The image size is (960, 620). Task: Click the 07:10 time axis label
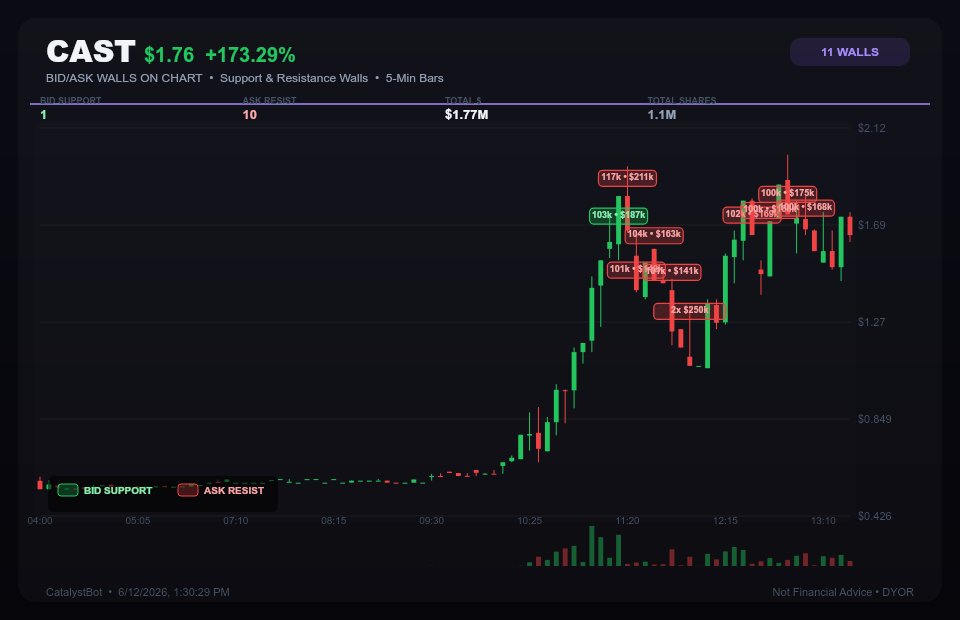(x=236, y=521)
